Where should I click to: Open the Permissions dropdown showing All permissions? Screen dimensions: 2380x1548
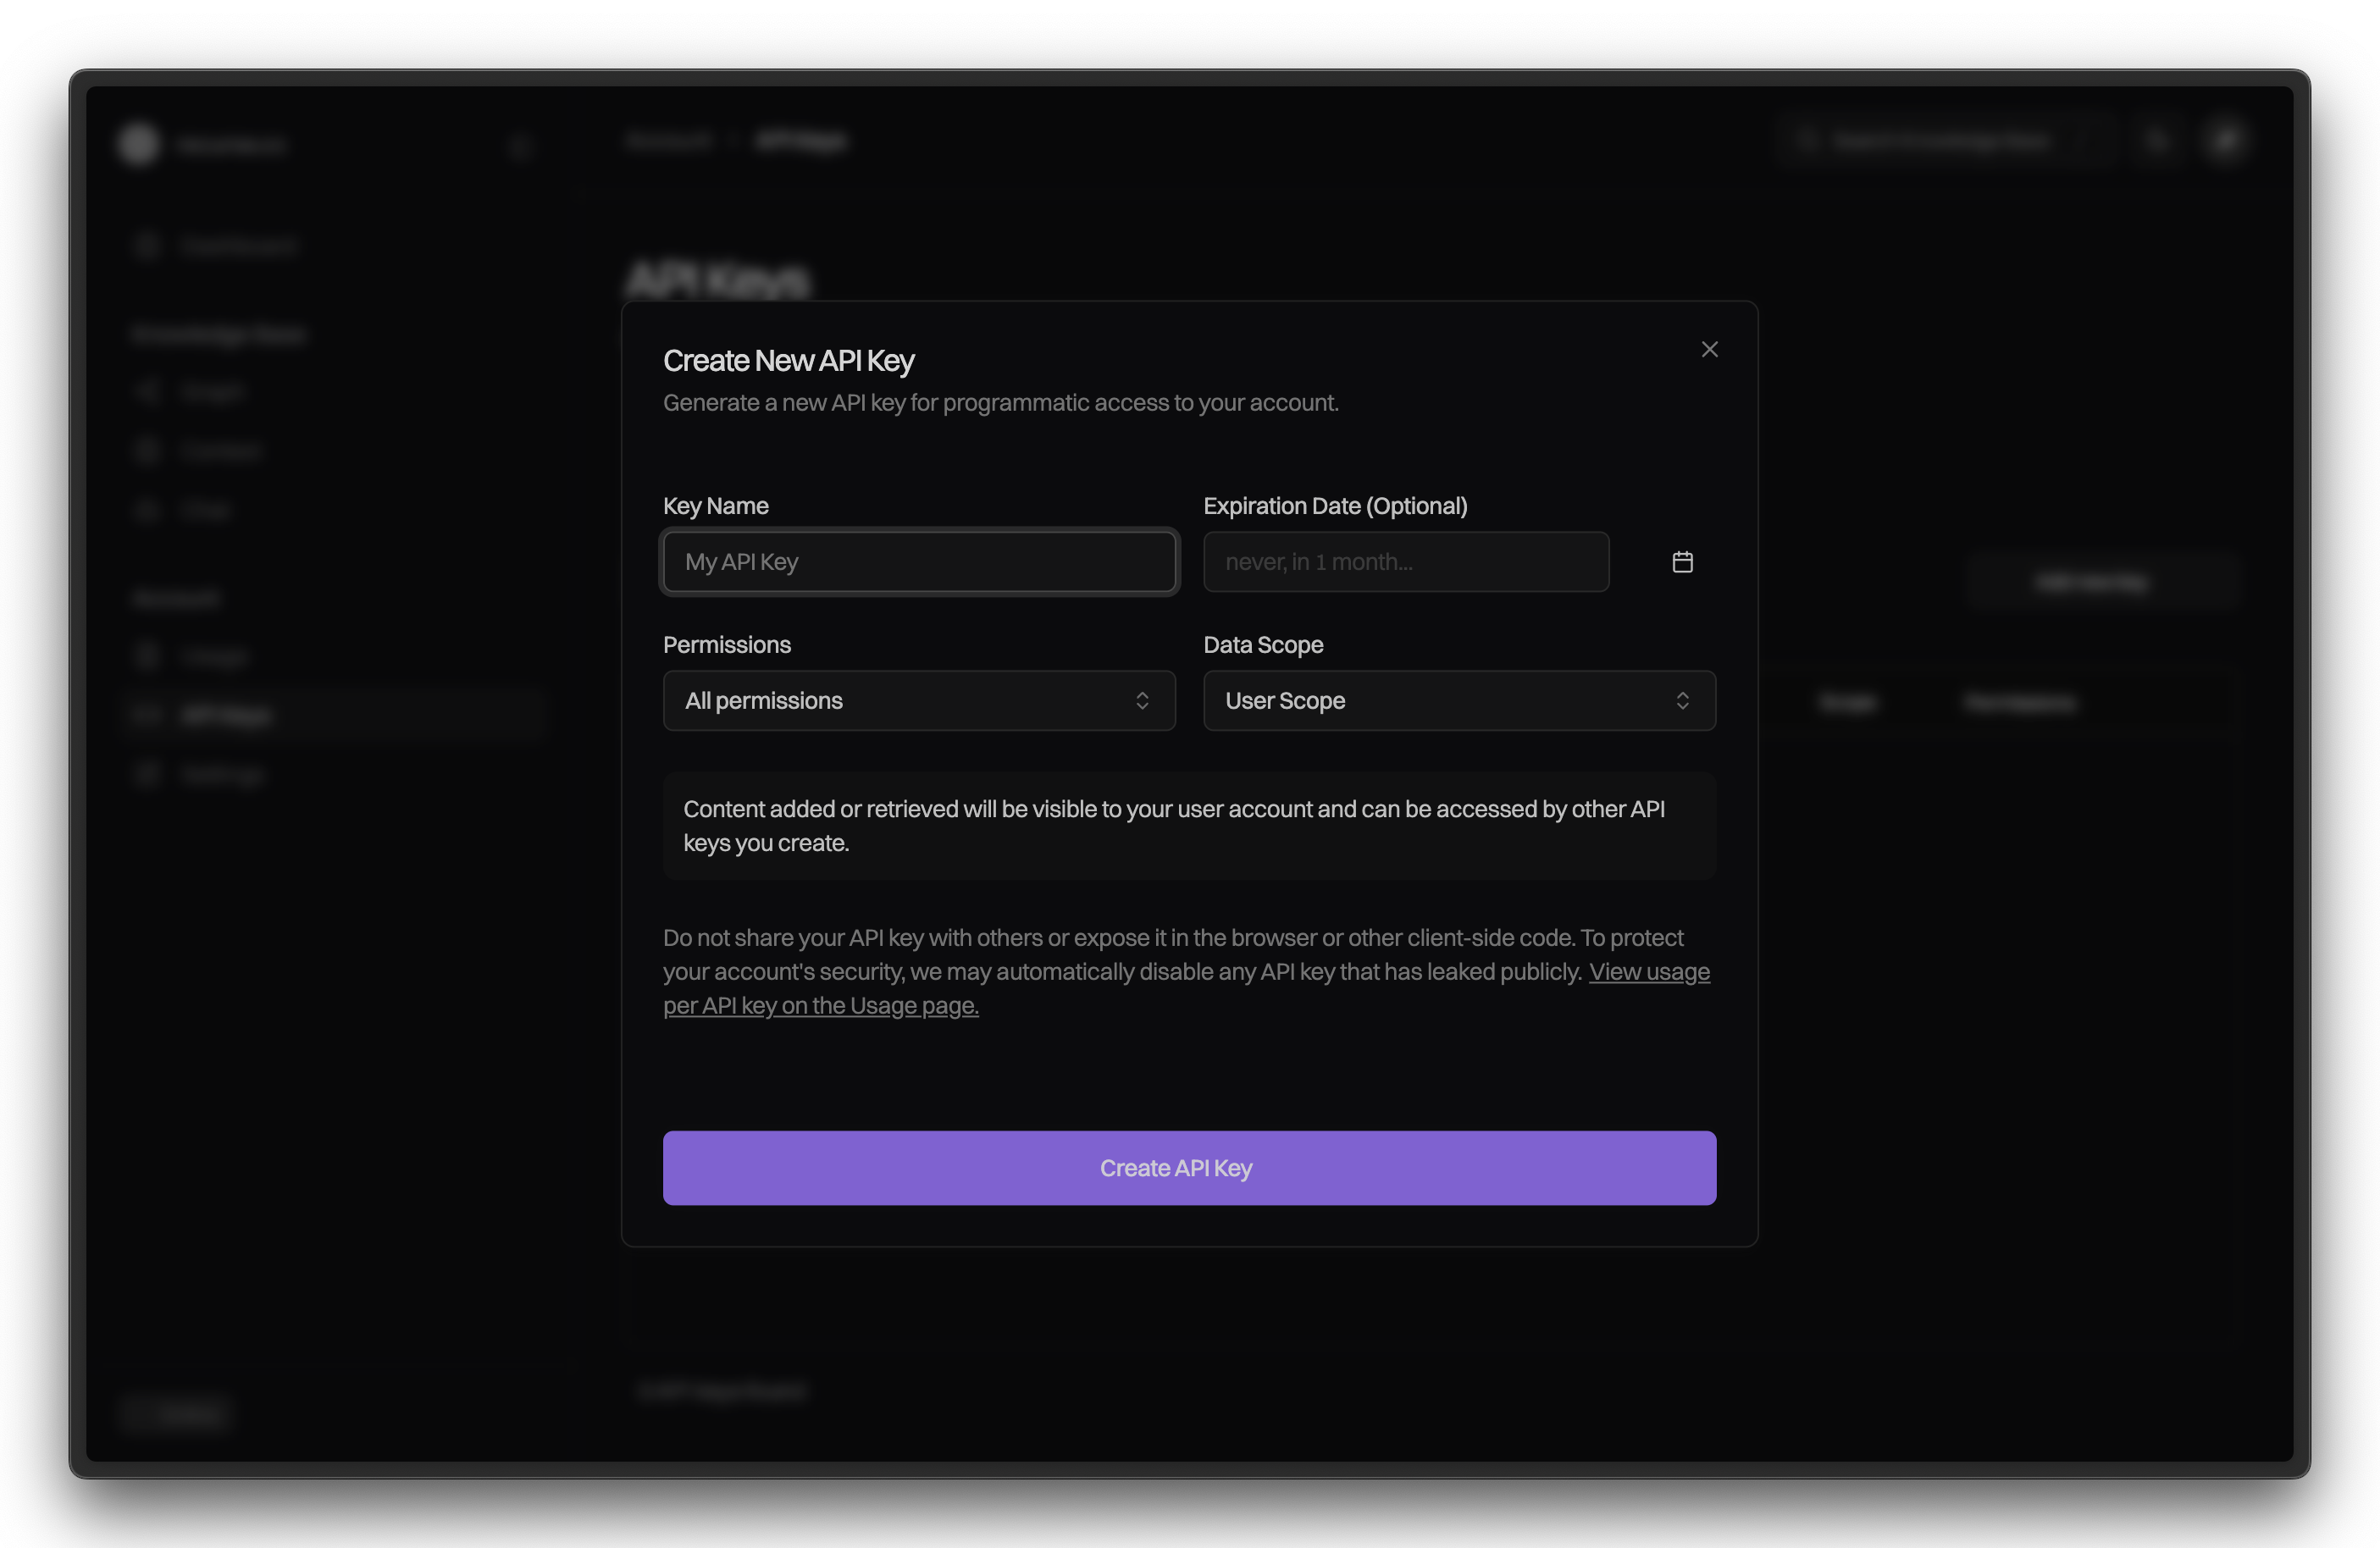(900, 700)
